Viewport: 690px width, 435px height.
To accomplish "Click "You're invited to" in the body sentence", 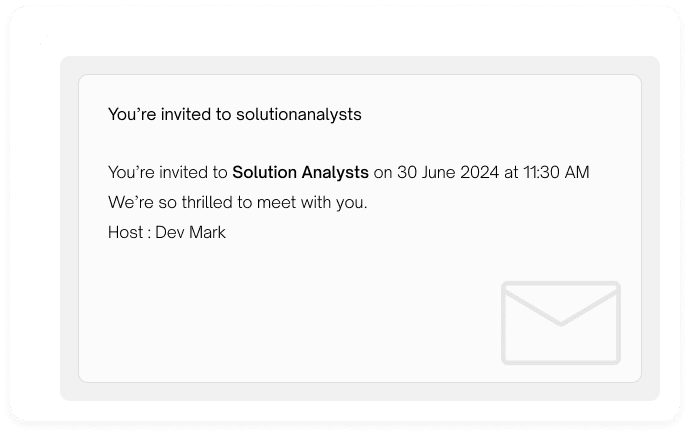I will point(168,172).
